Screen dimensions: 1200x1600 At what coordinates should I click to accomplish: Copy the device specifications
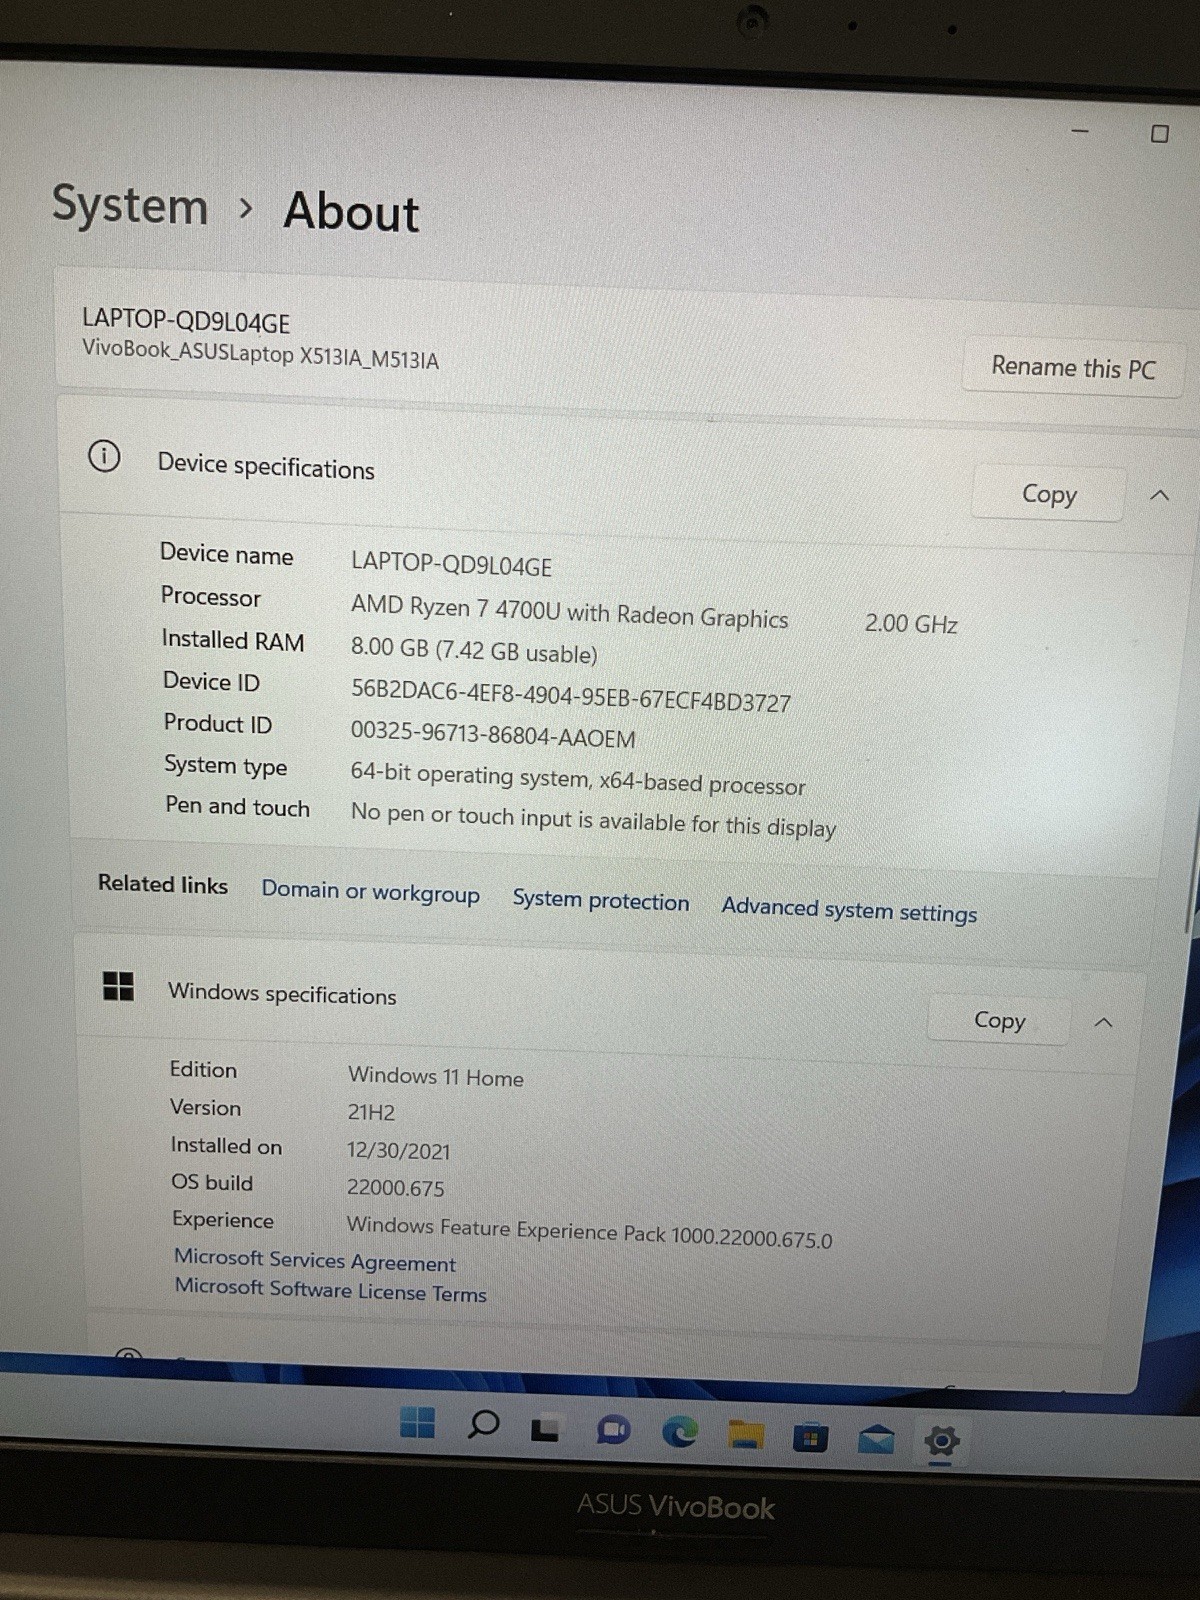[1048, 494]
